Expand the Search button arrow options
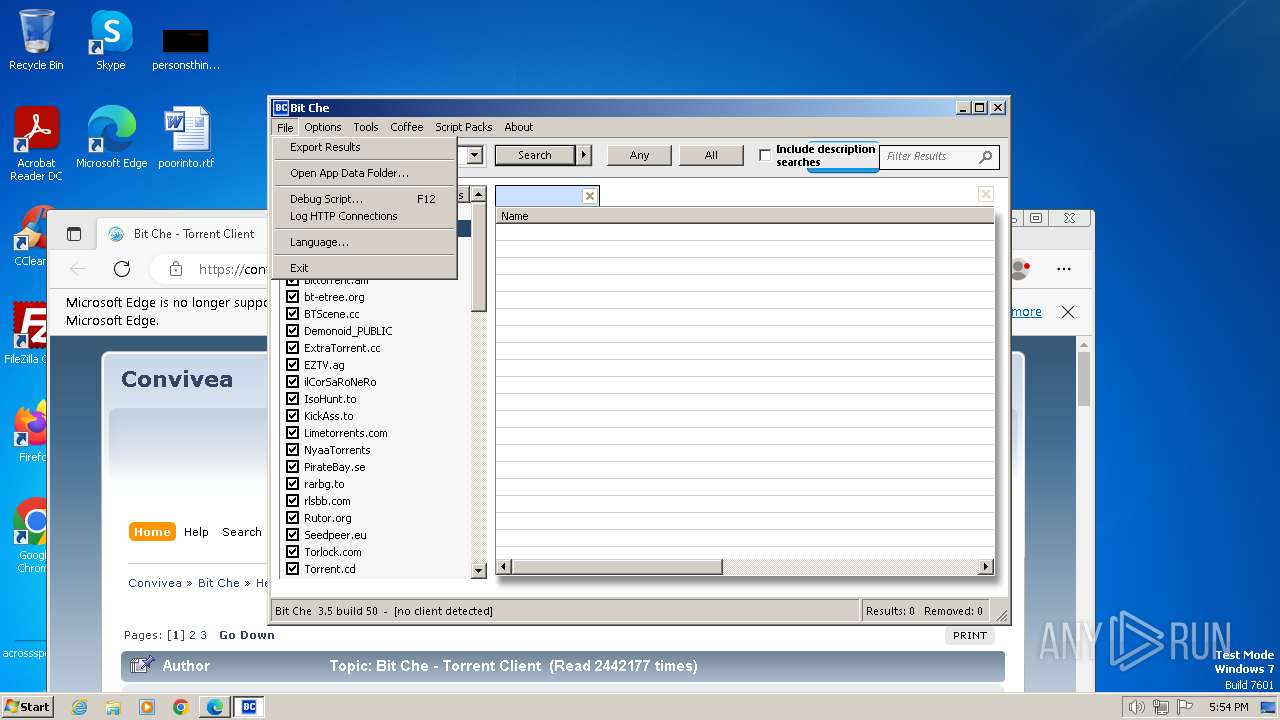 pyautogui.click(x=585, y=155)
